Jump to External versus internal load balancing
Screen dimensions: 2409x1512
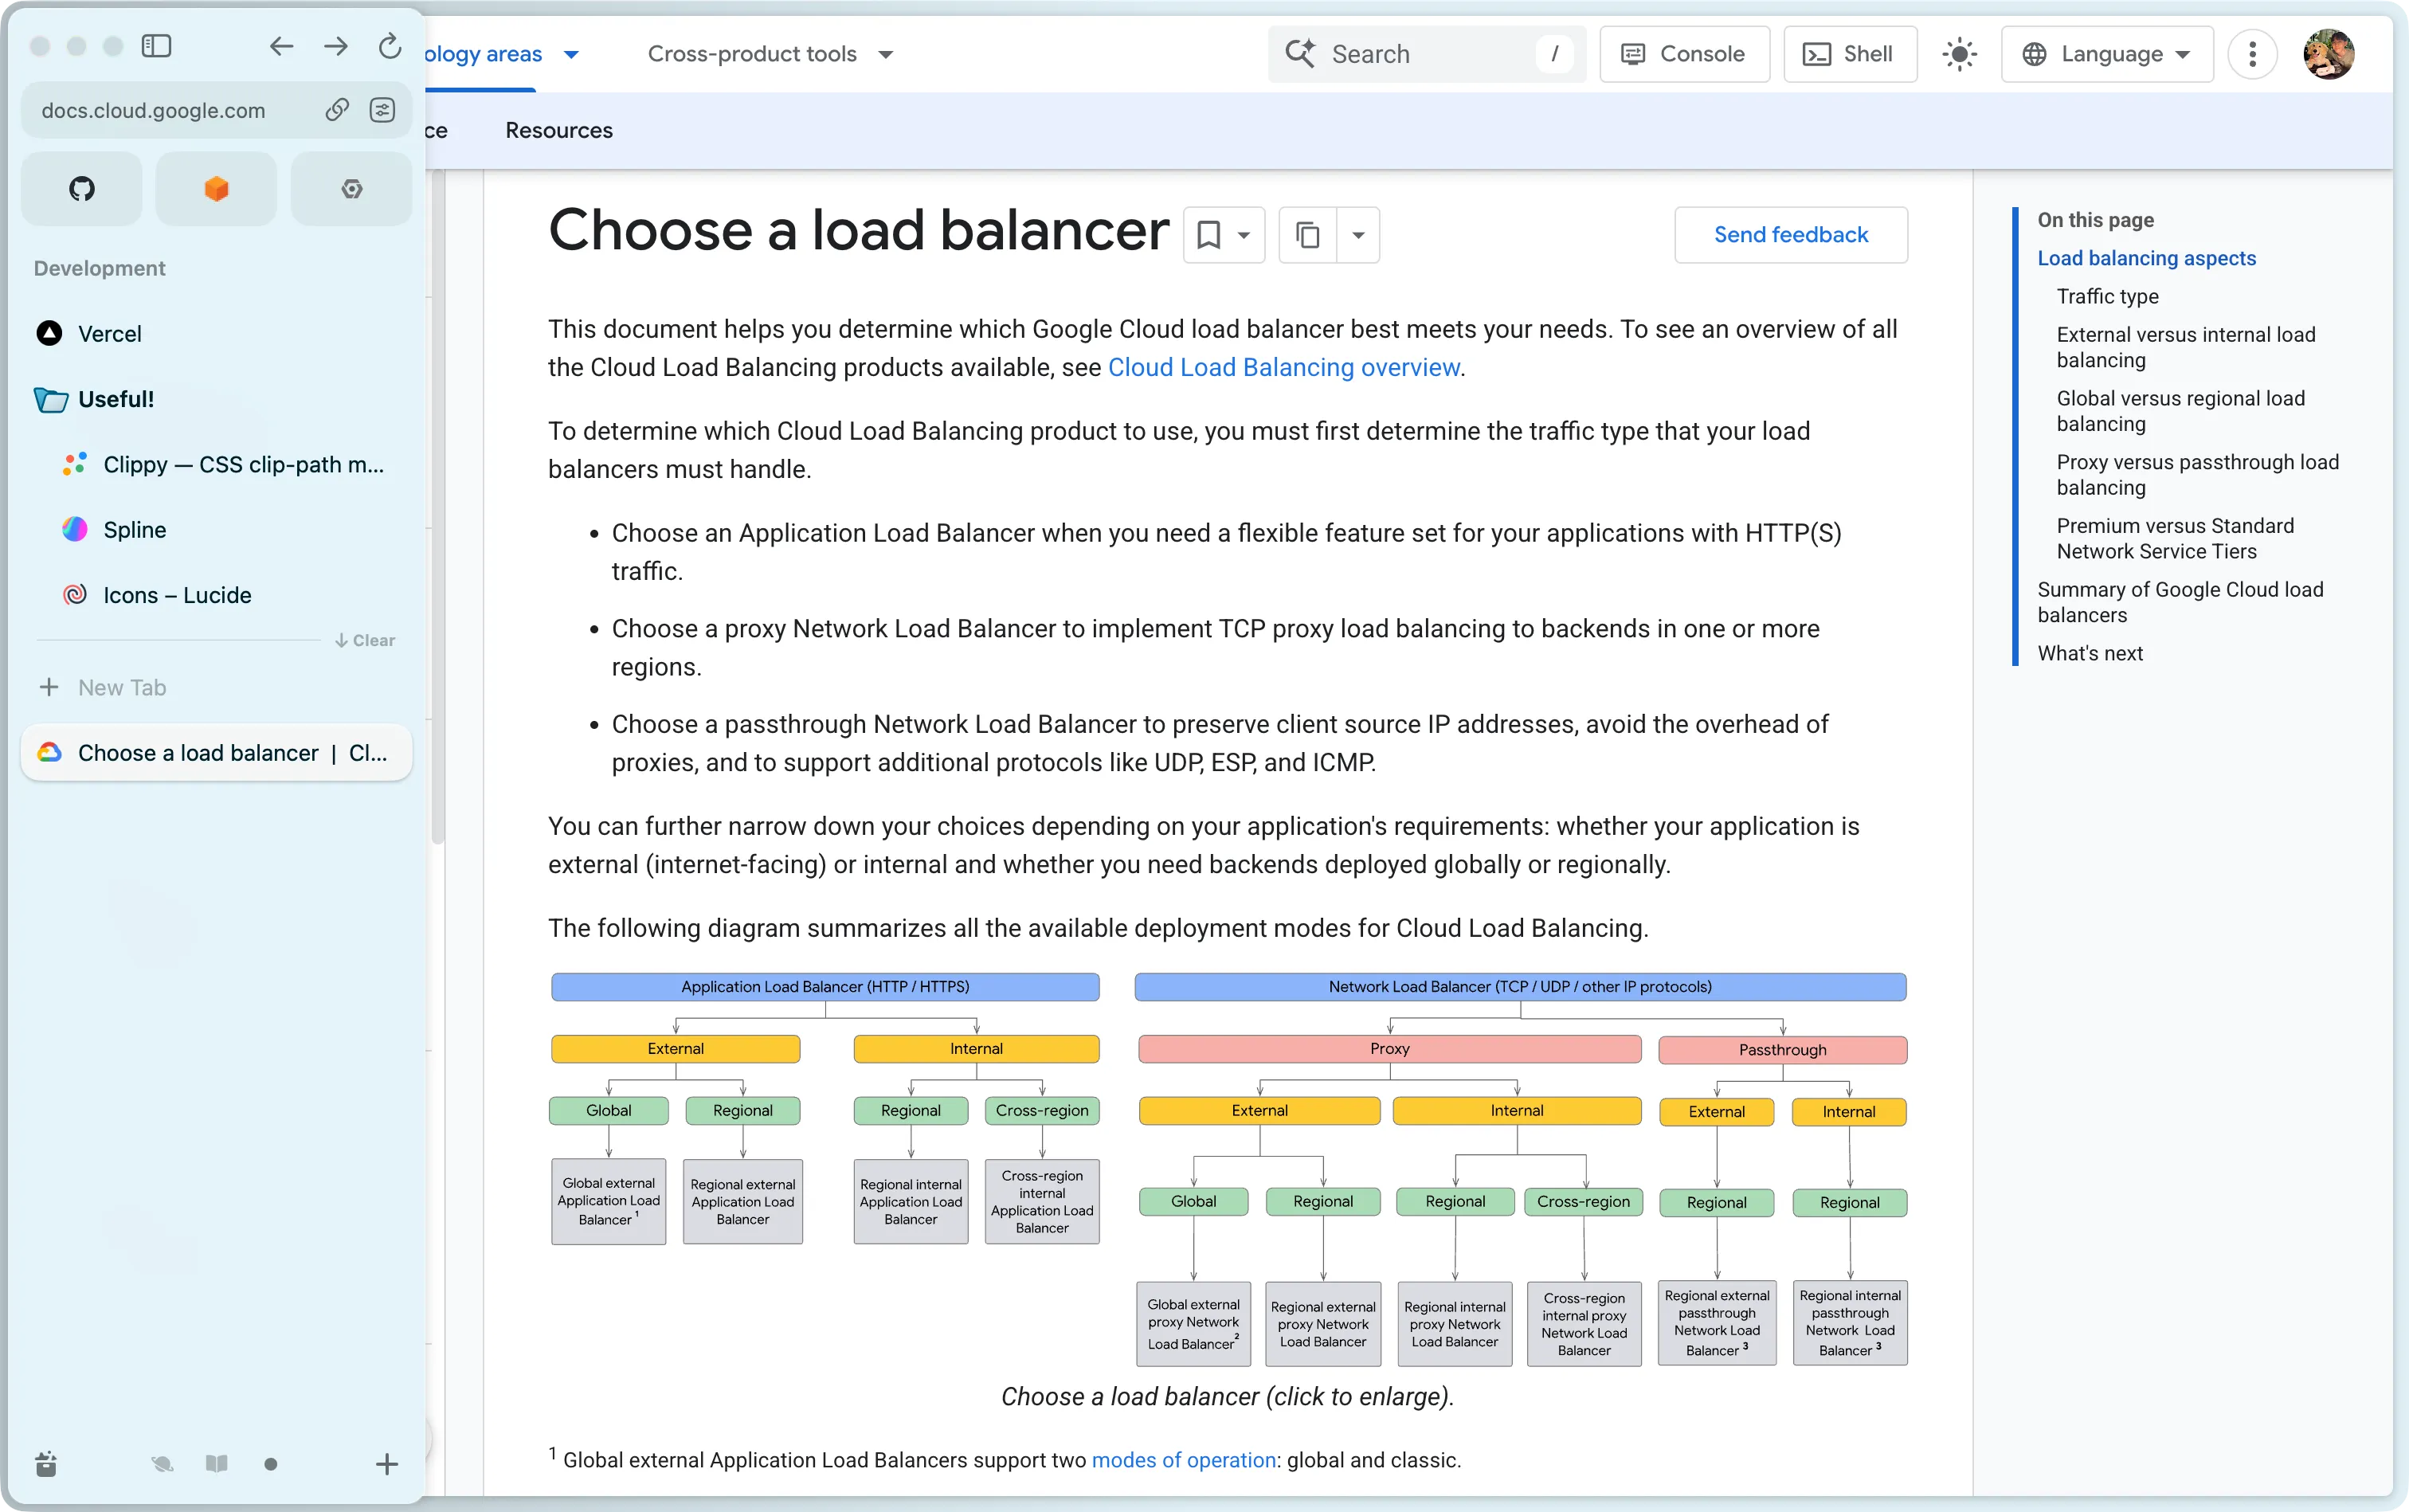(x=2186, y=347)
